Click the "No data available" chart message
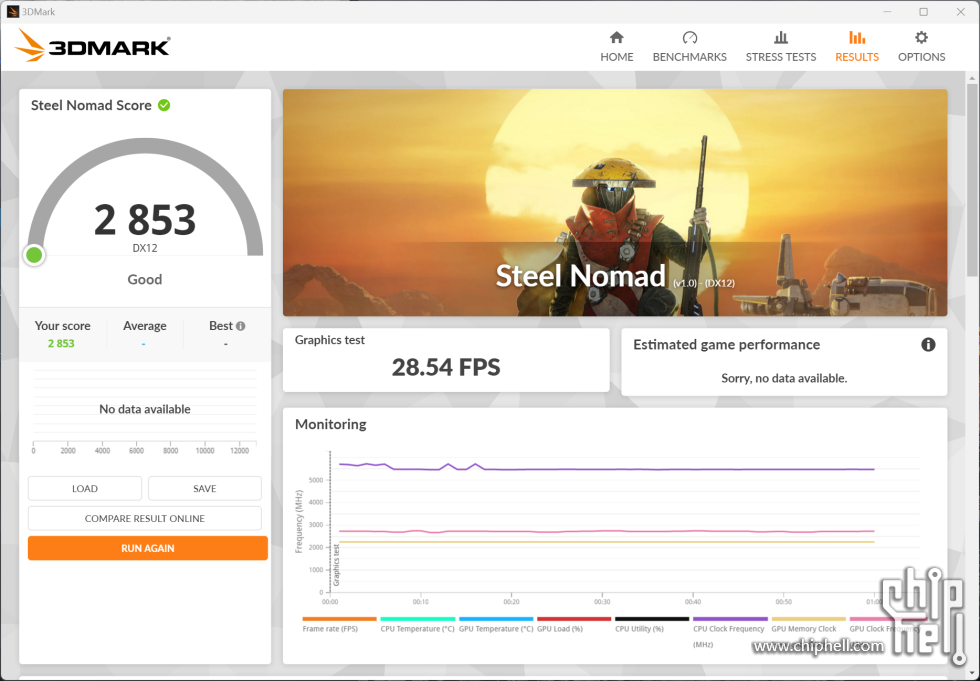The image size is (980, 681). coord(145,409)
